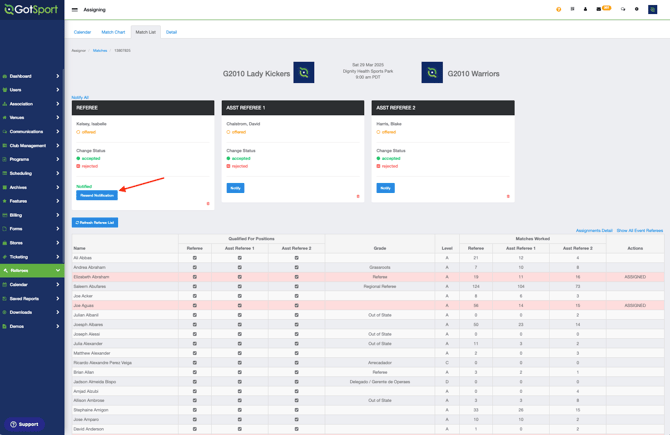Delete Asst Referee 1 assignment trash icon
Screen dimensions: 670x435
pos(358,197)
